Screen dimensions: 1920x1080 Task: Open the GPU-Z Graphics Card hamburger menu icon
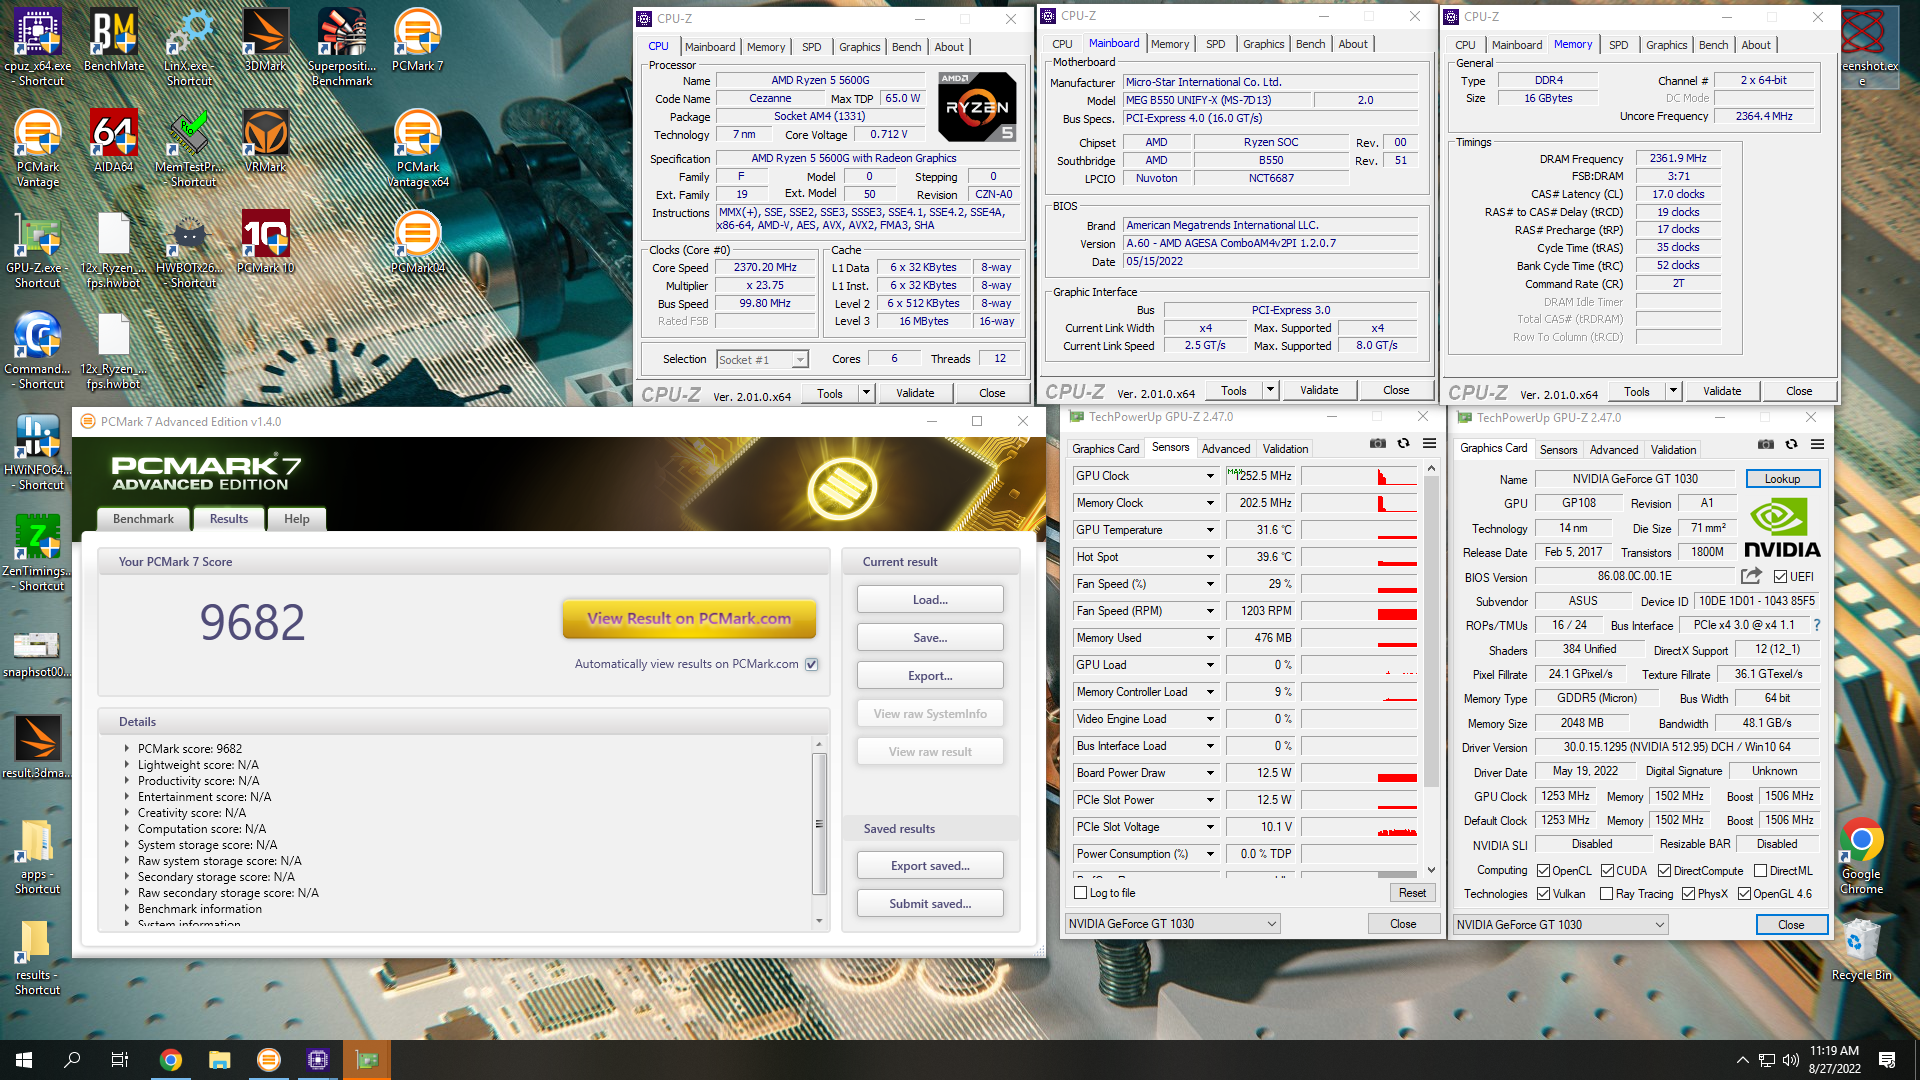point(1817,445)
